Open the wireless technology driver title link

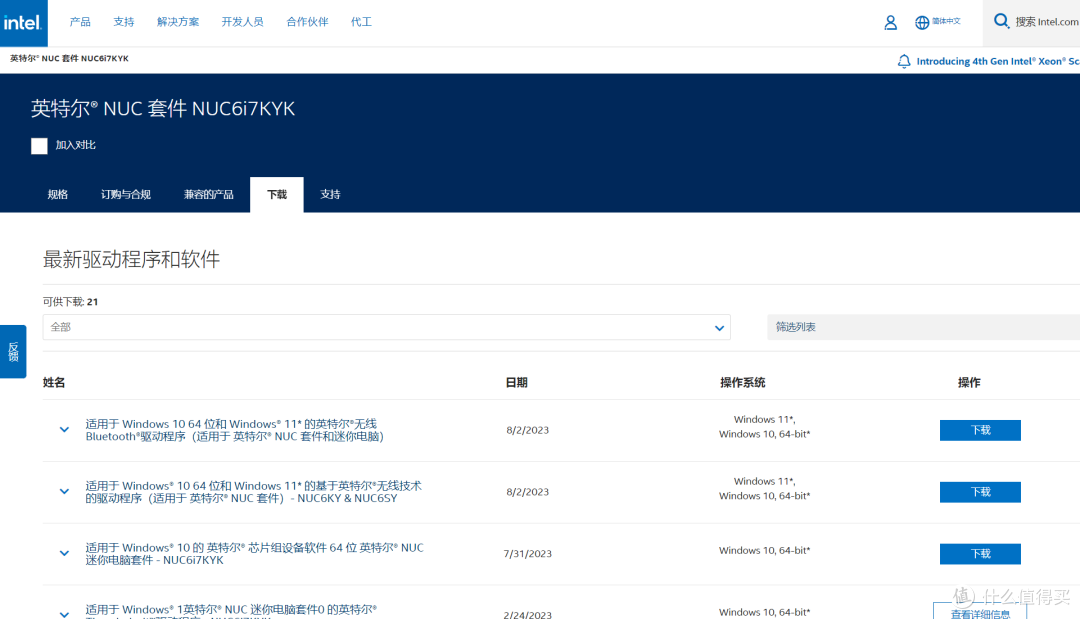253,492
